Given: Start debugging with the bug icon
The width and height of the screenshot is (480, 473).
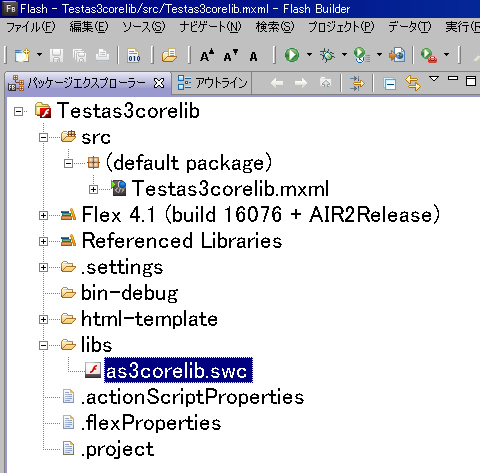Looking at the screenshot, I should tap(327, 55).
